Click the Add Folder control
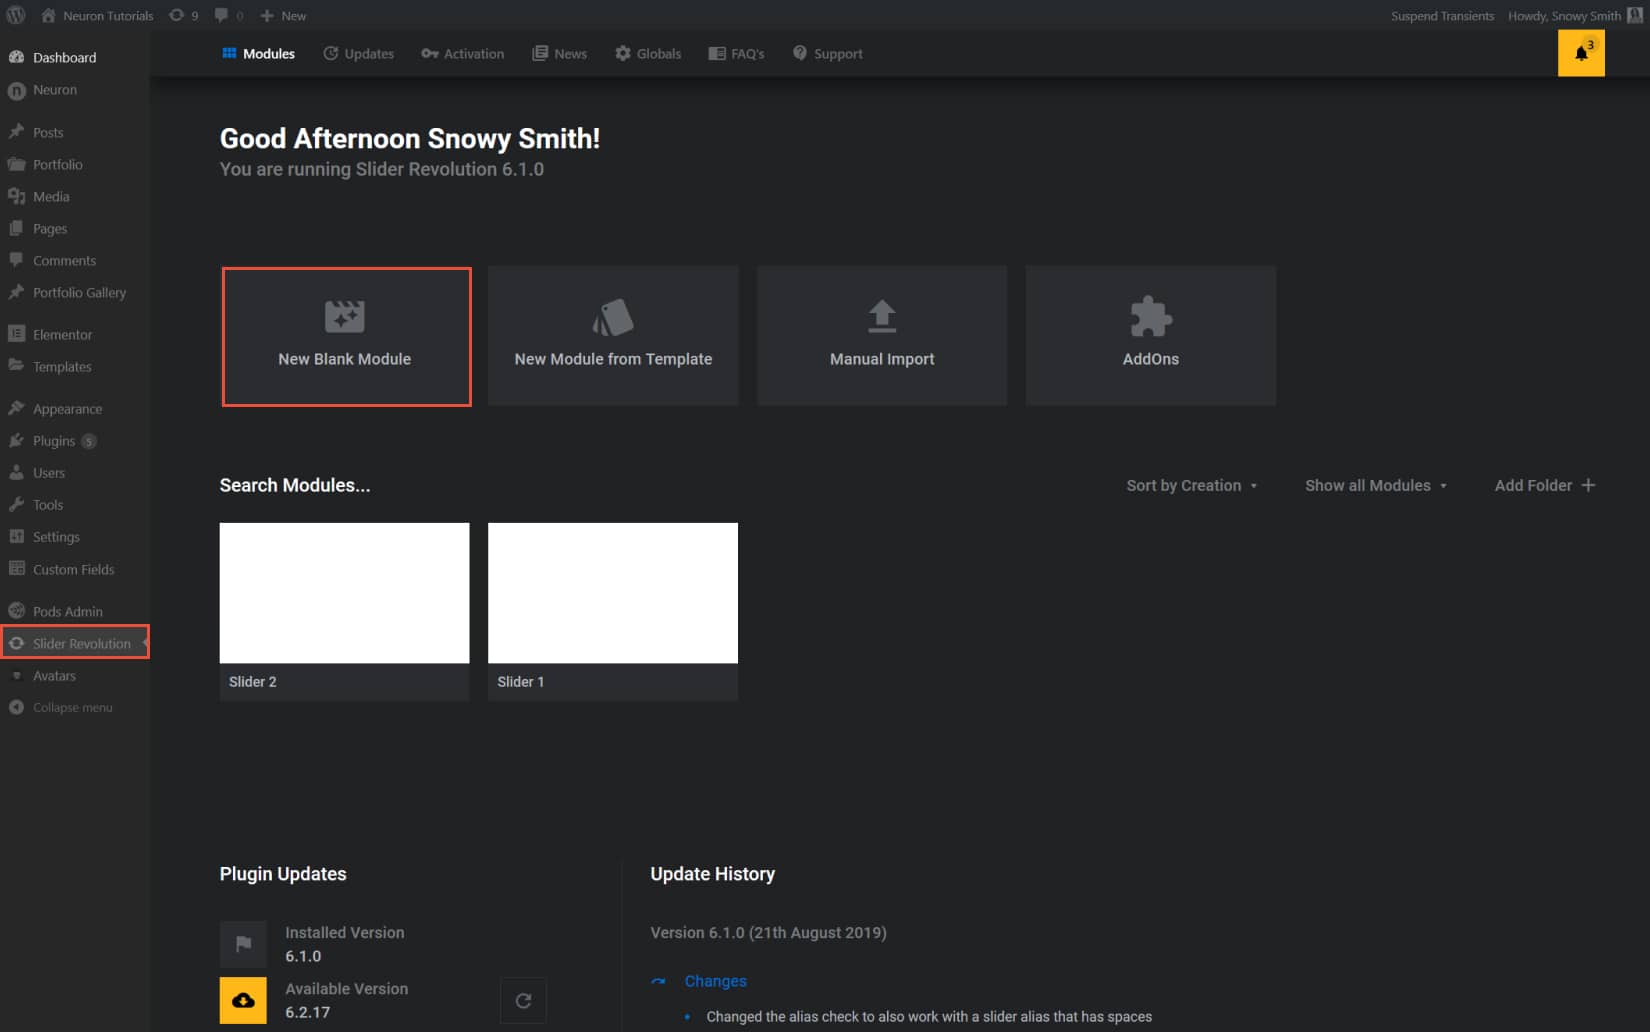The width and height of the screenshot is (1650, 1032). click(1542, 485)
